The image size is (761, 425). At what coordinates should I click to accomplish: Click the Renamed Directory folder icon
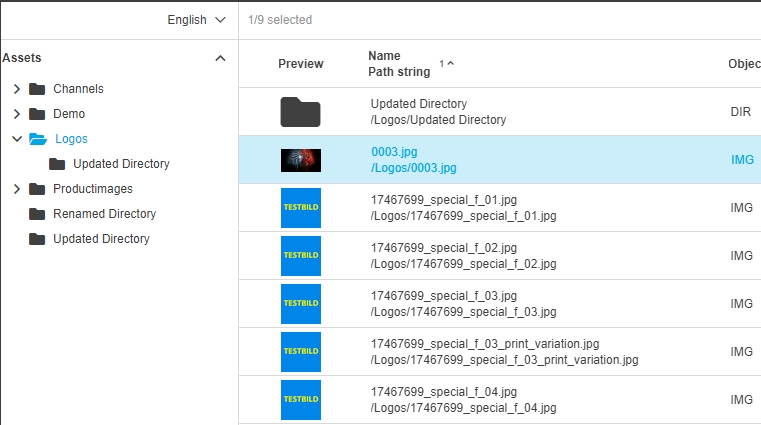[x=37, y=214]
